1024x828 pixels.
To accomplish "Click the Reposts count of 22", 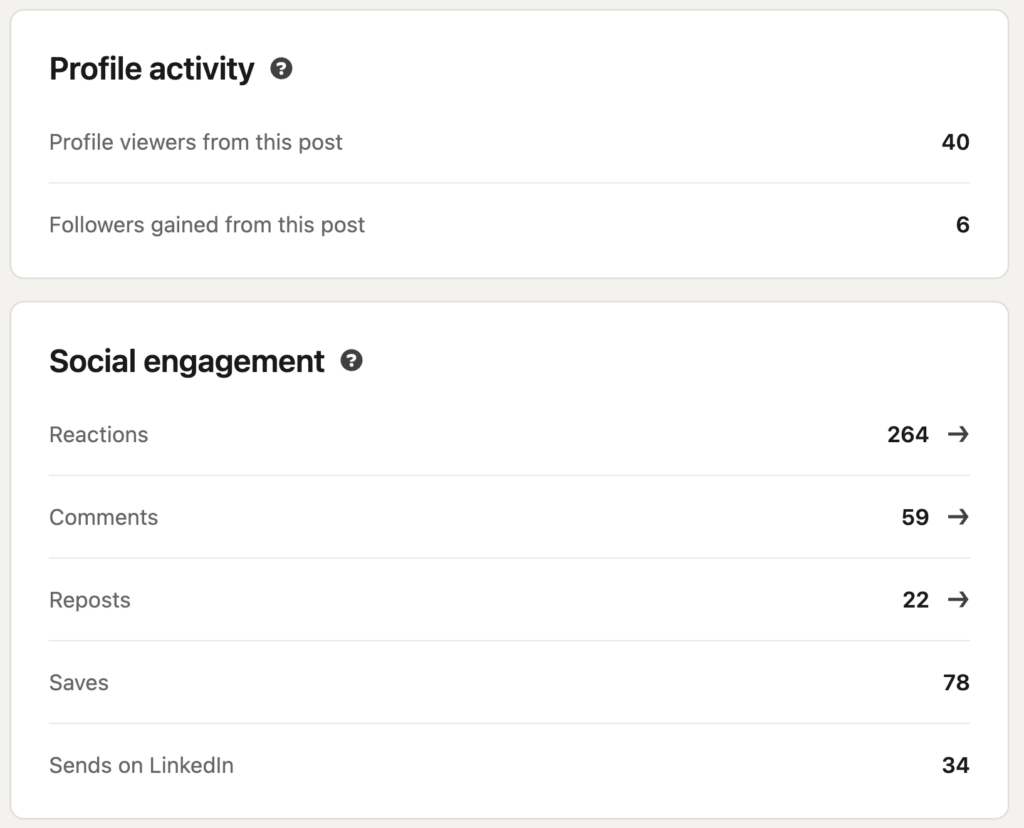I will [x=915, y=601].
